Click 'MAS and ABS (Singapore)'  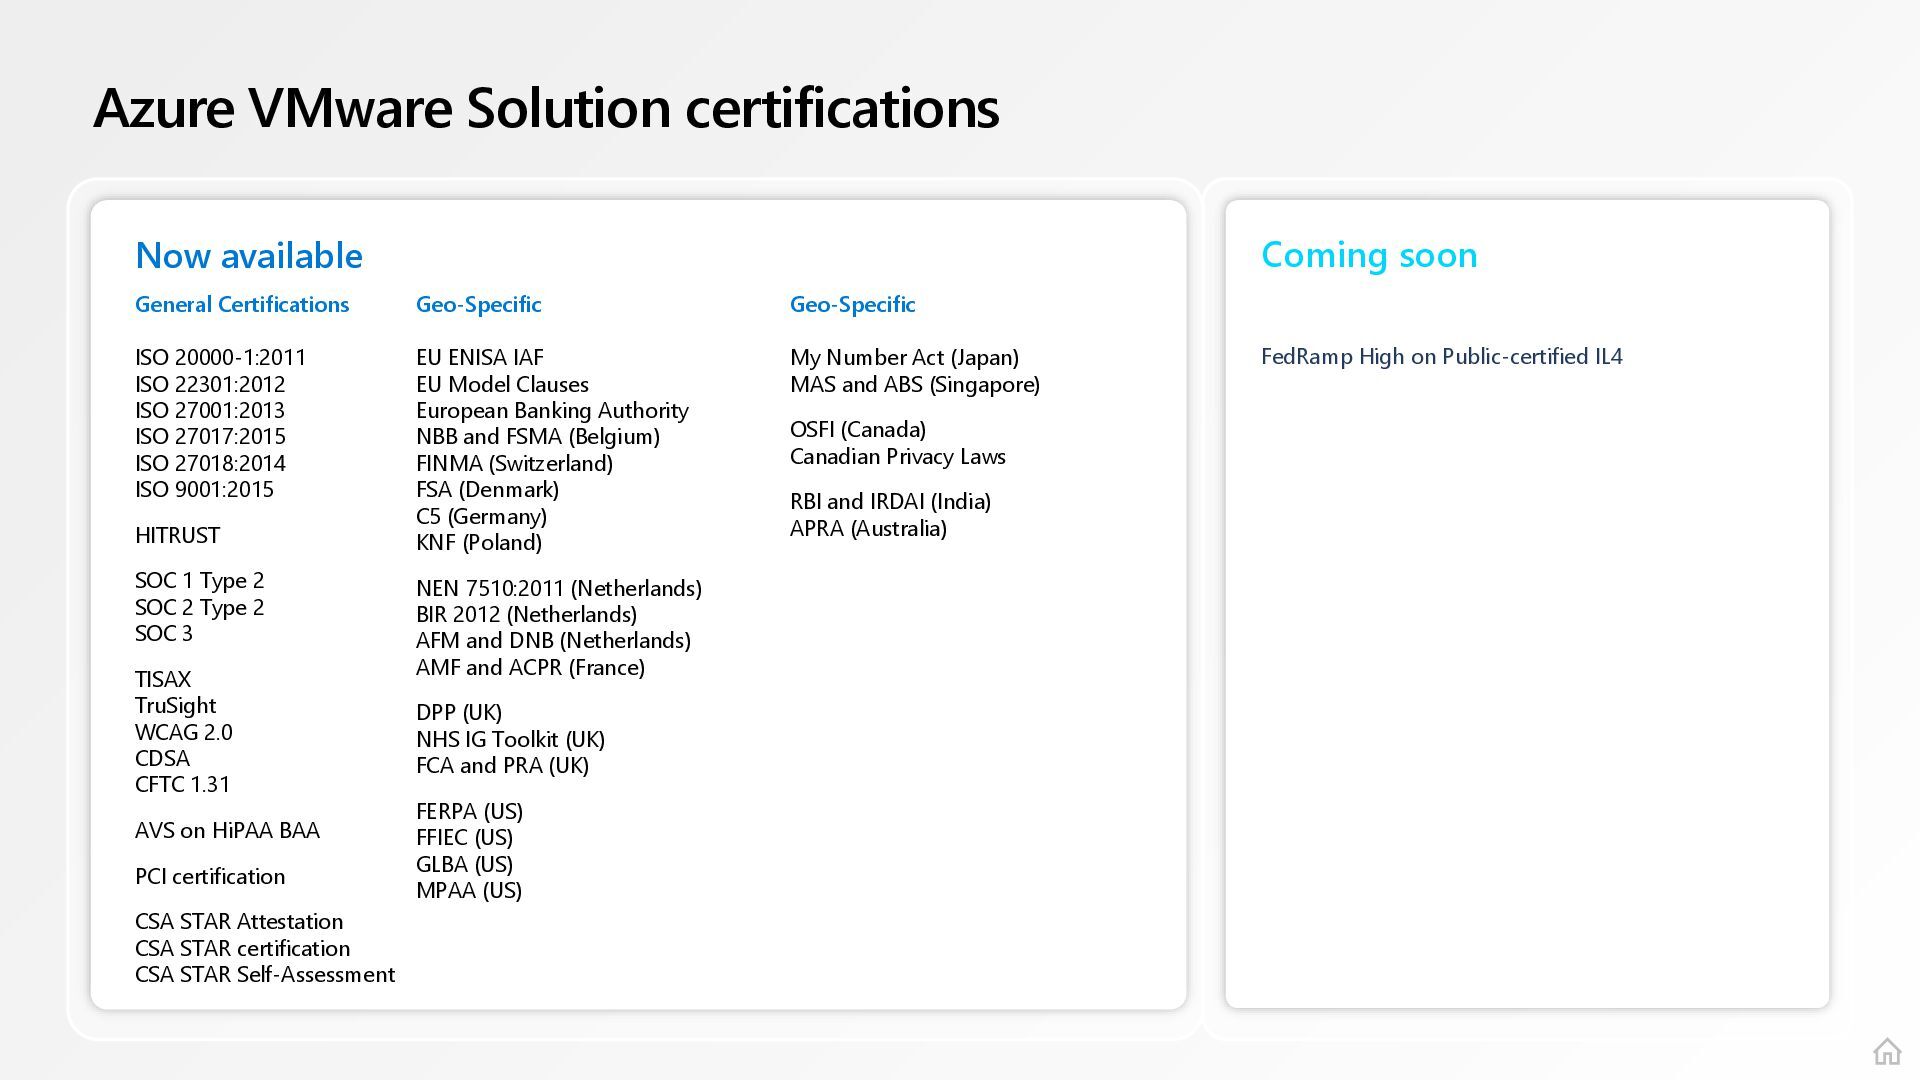[x=915, y=385]
